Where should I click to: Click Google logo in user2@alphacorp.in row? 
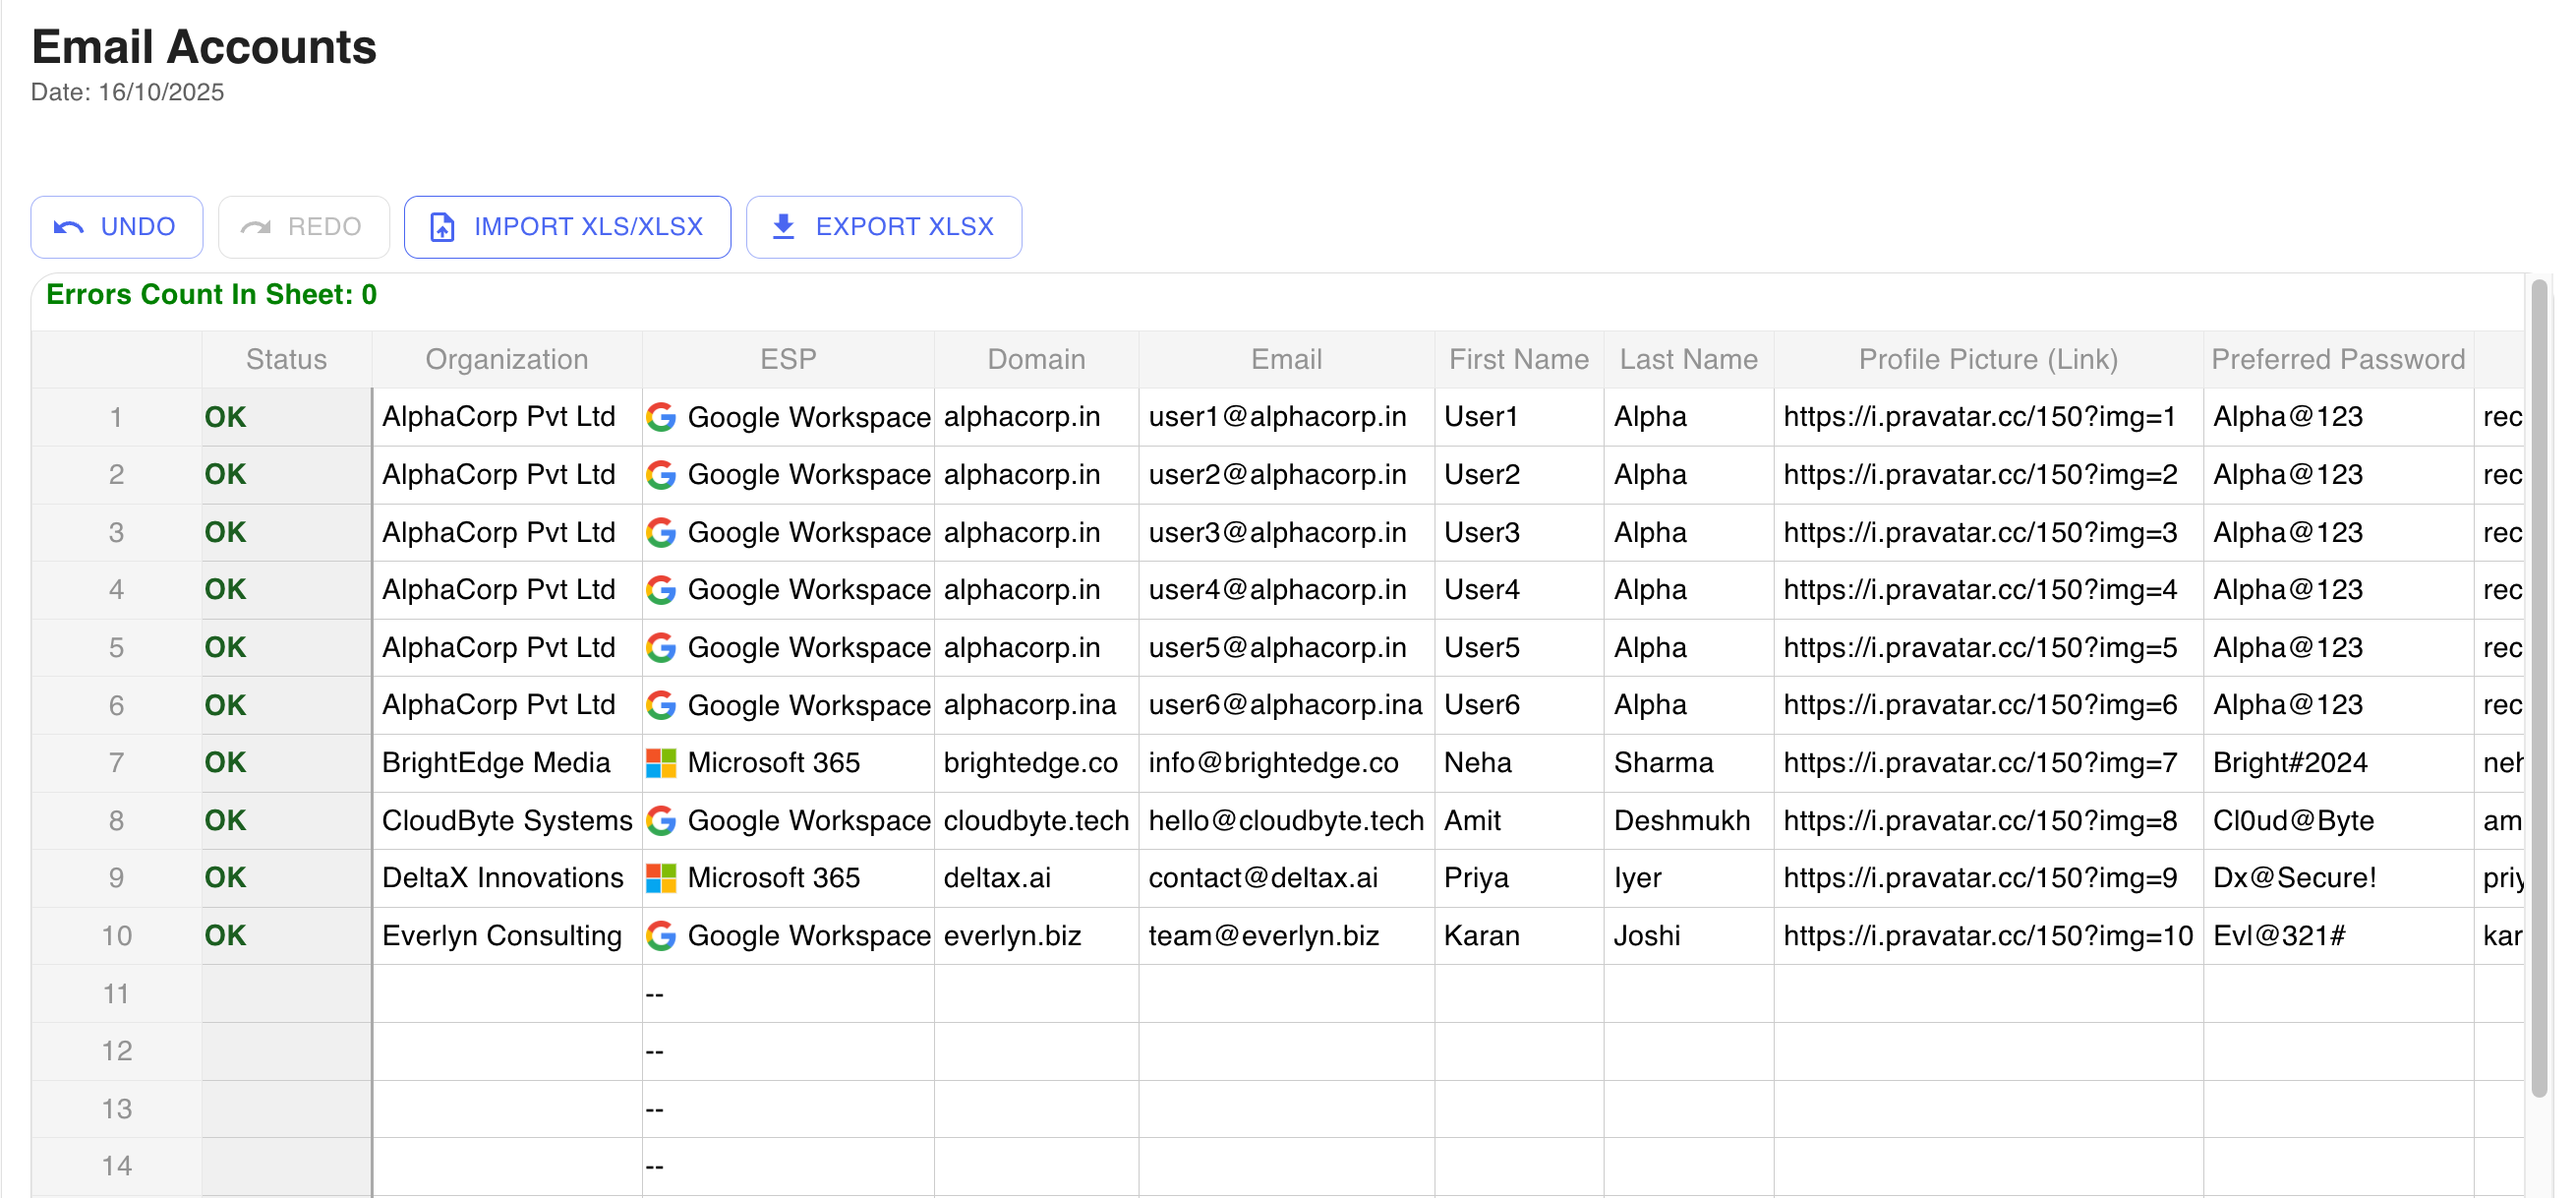tap(661, 475)
